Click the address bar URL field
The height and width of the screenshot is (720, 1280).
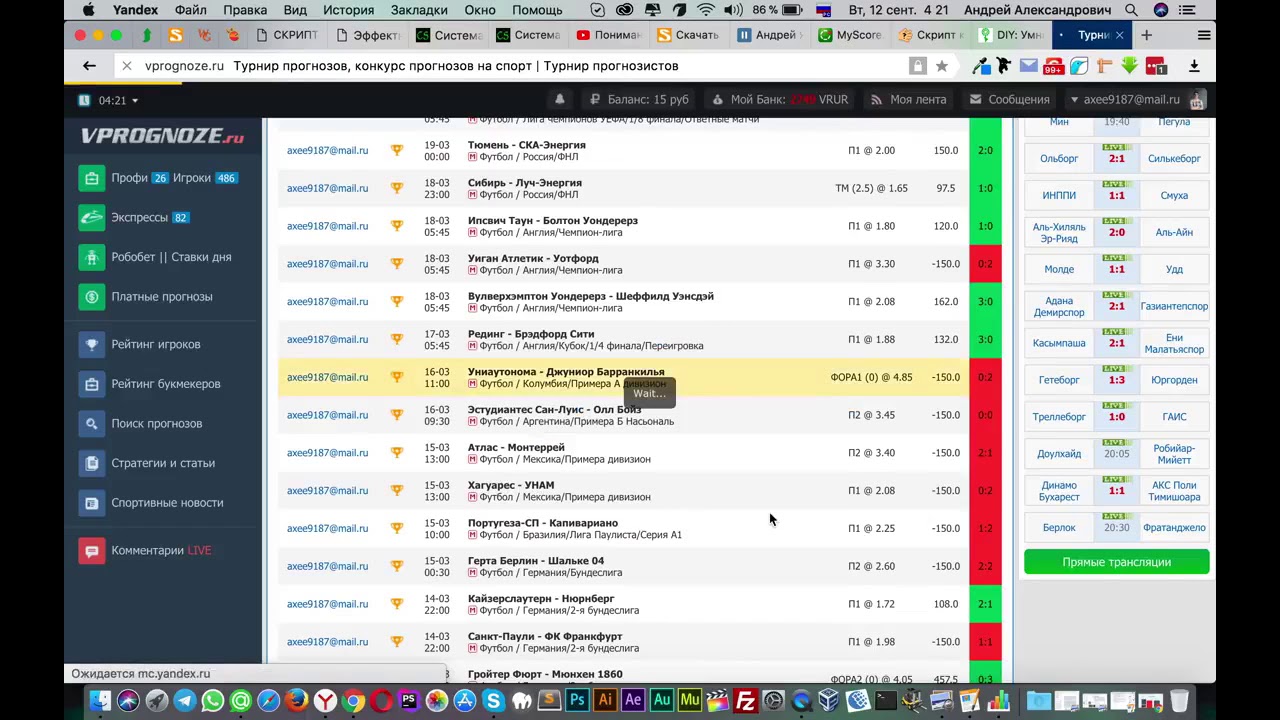click(x=520, y=66)
